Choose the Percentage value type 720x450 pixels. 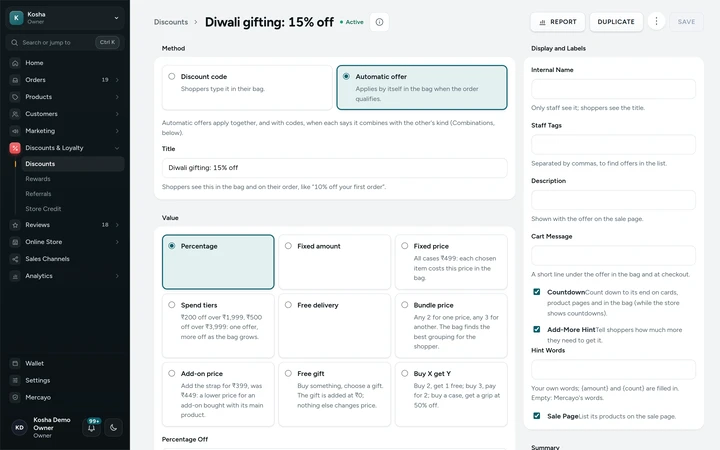click(x=218, y=262)
